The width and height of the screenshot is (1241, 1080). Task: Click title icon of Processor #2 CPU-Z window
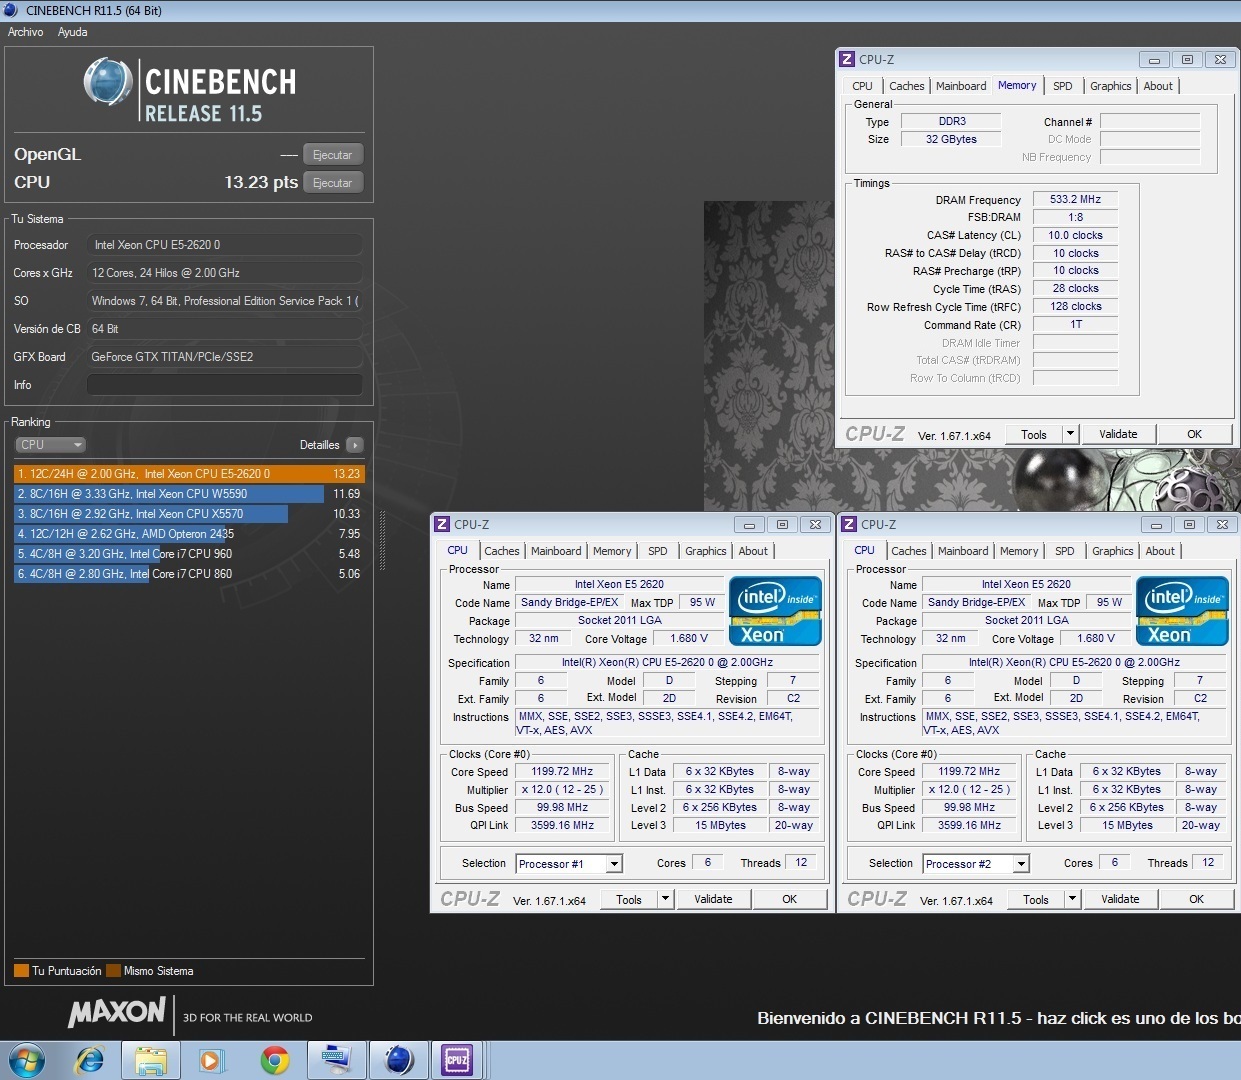(849, 524)
